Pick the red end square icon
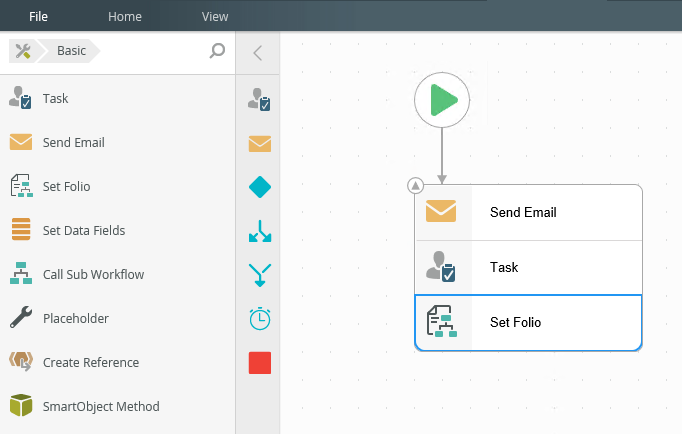The height and width of the screenshot is (434, 682). coord(260,363)
